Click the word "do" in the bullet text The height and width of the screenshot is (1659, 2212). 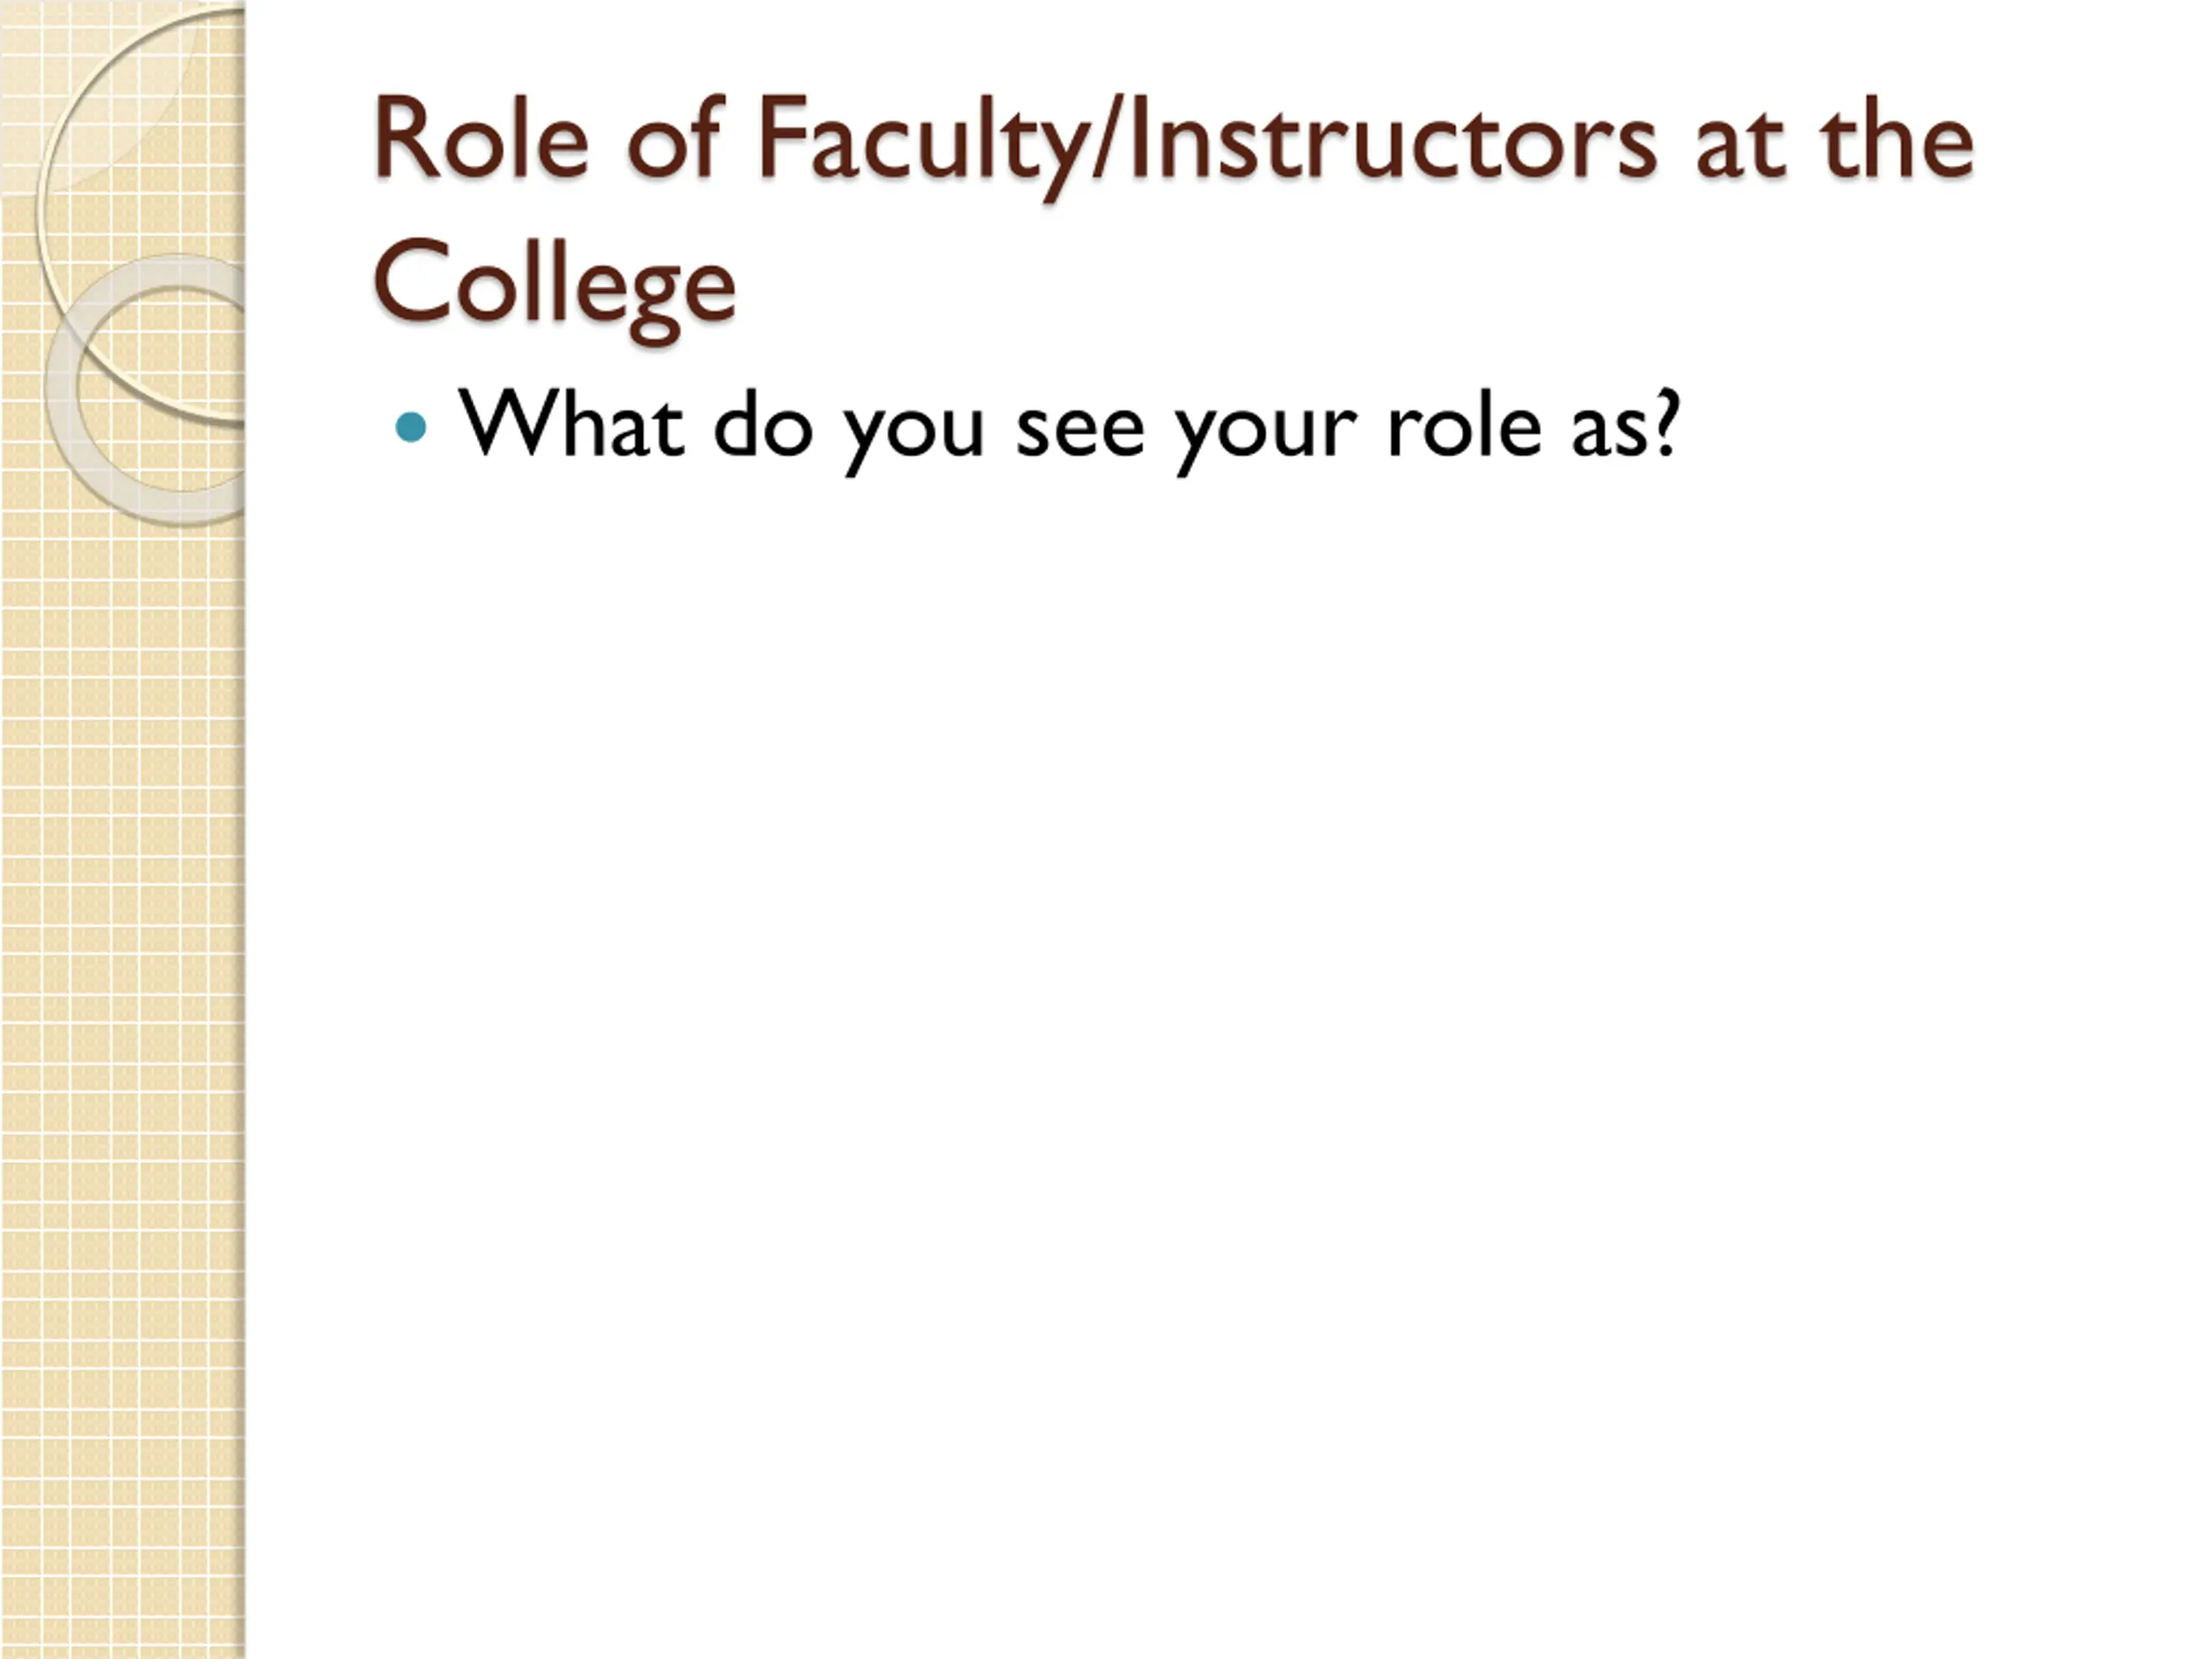pyautogui.click(x=762, y=423)
